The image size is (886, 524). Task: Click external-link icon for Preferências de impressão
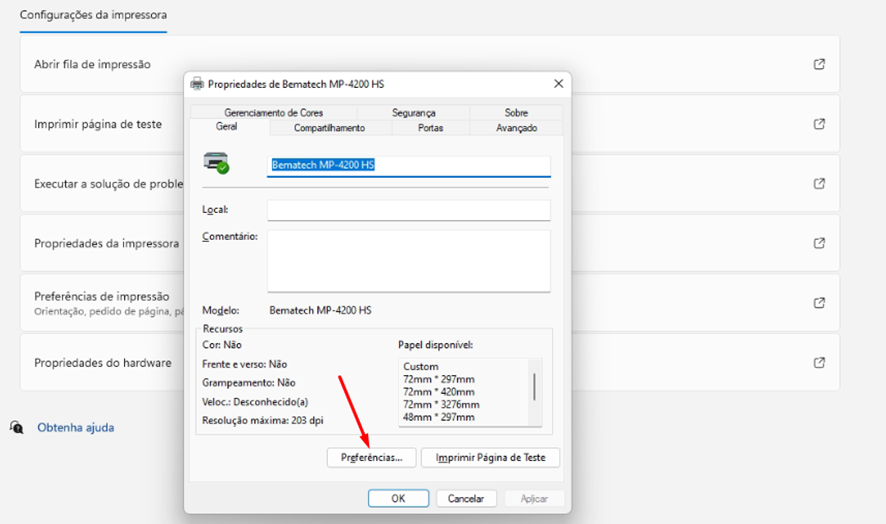819,303
